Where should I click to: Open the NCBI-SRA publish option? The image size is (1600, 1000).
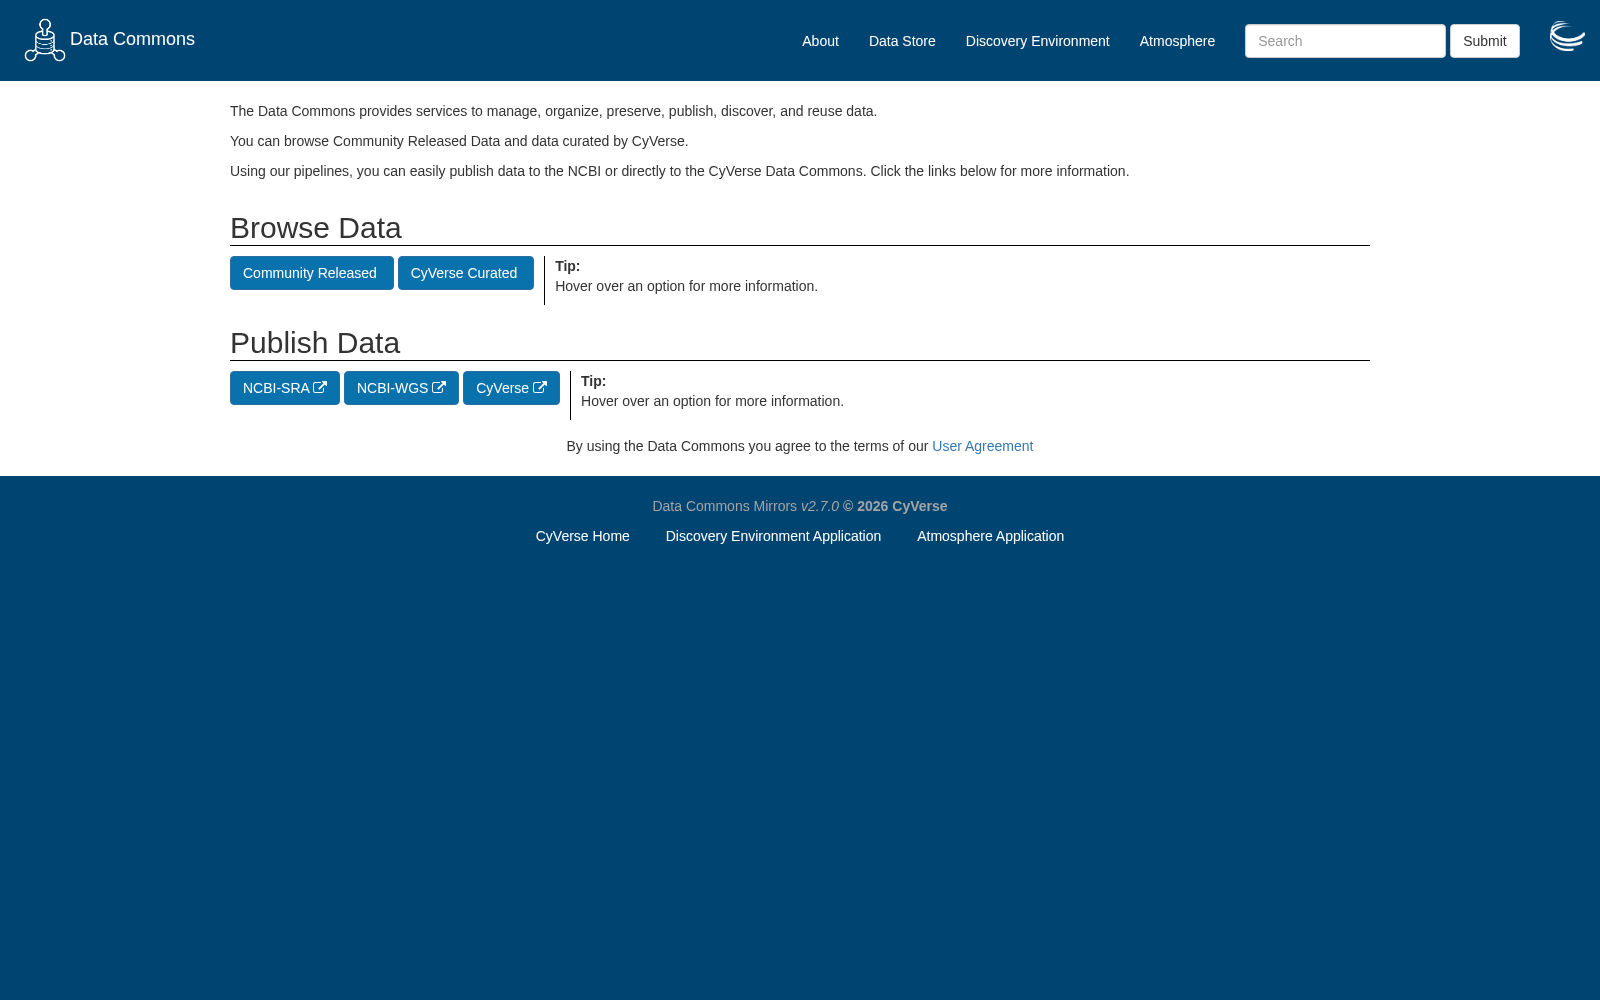(x=285, y=388)
